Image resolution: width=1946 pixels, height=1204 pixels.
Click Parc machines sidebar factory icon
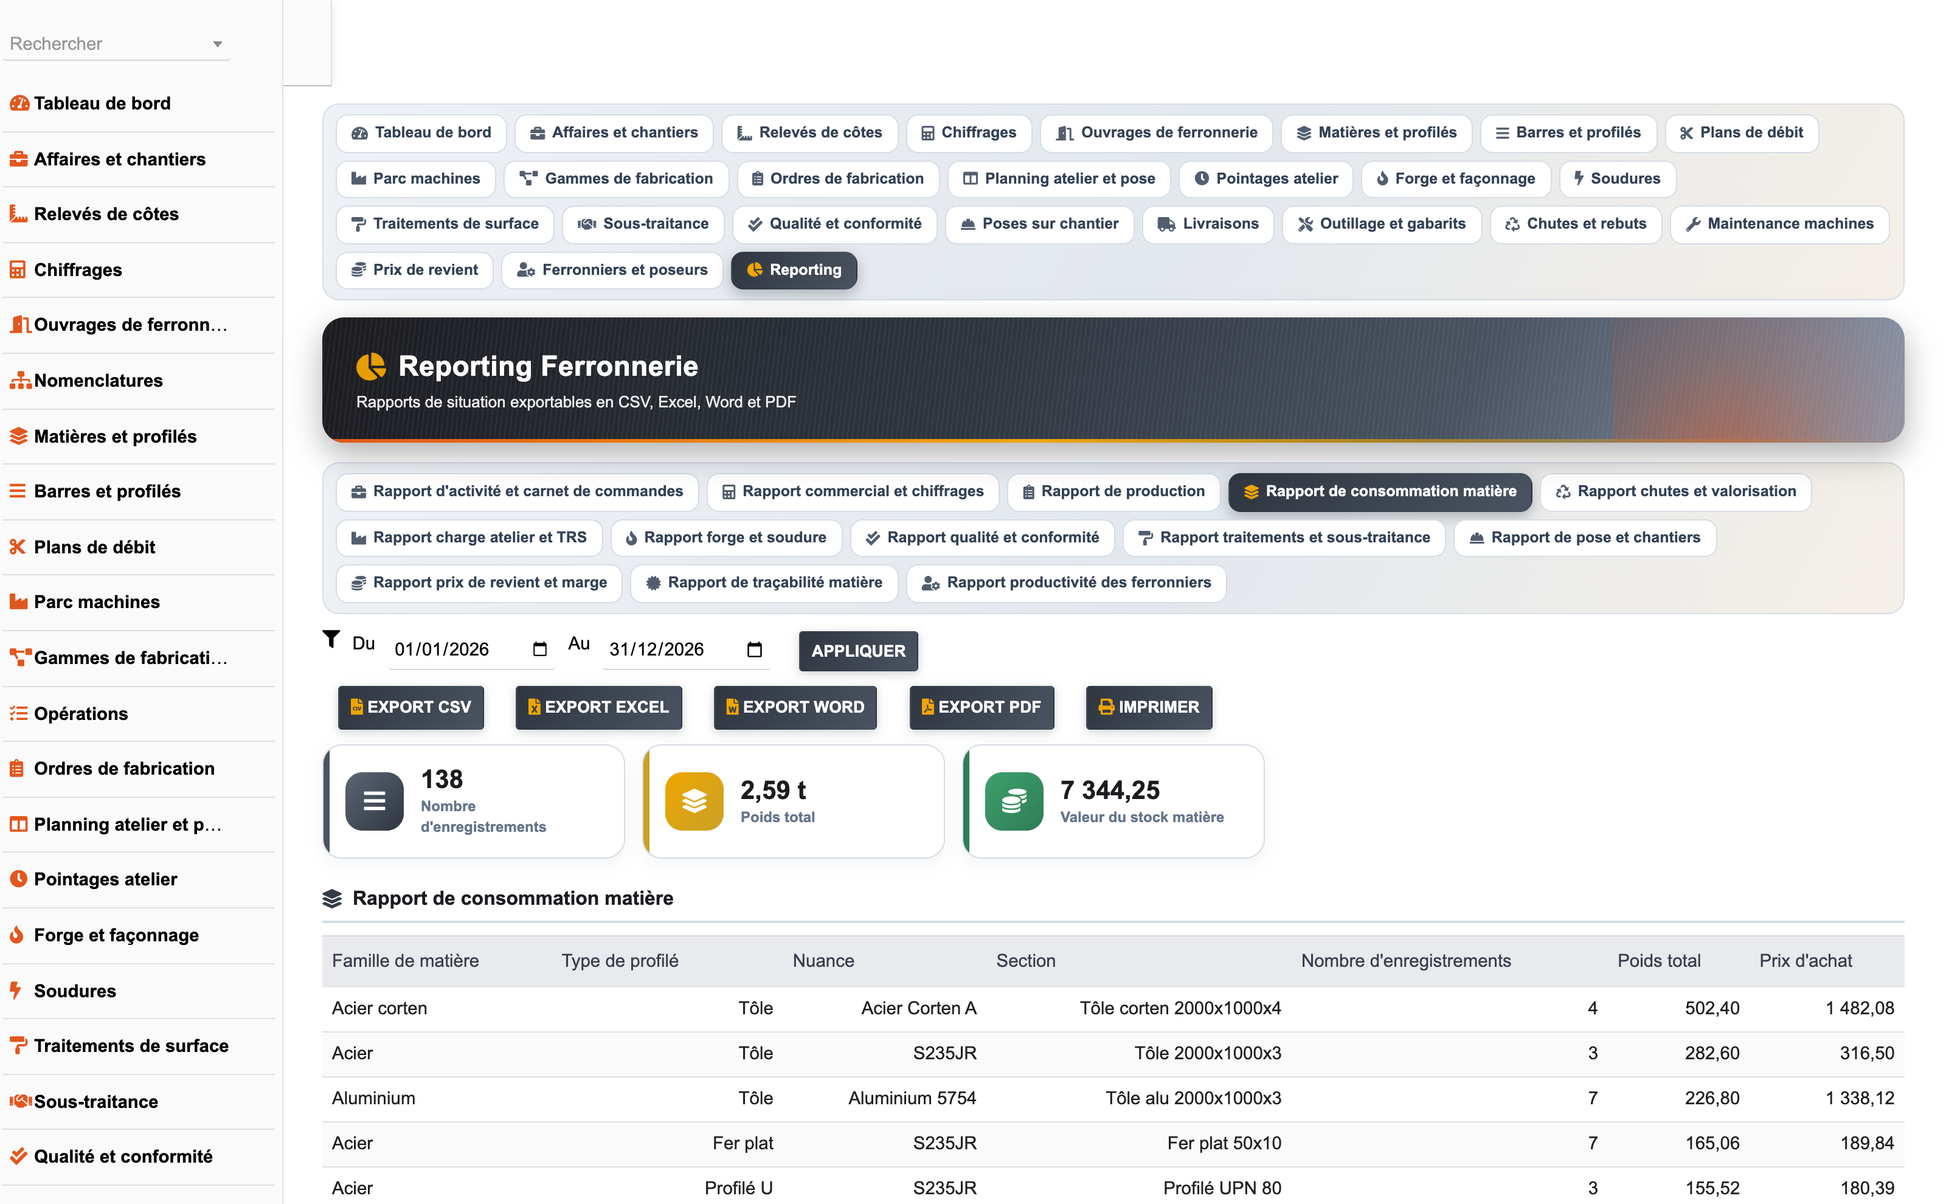pyautogui.click(x=19, y=602)
